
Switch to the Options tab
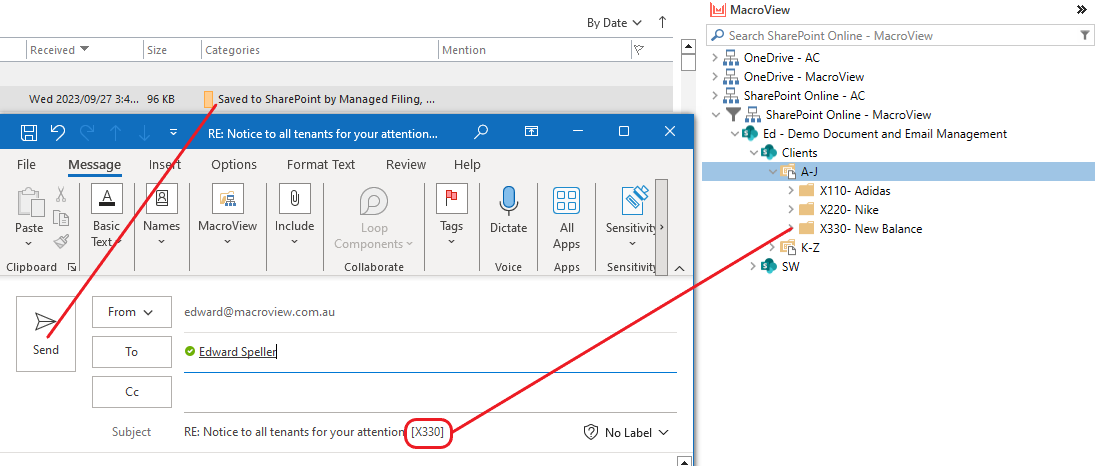[x=234, y=164]
